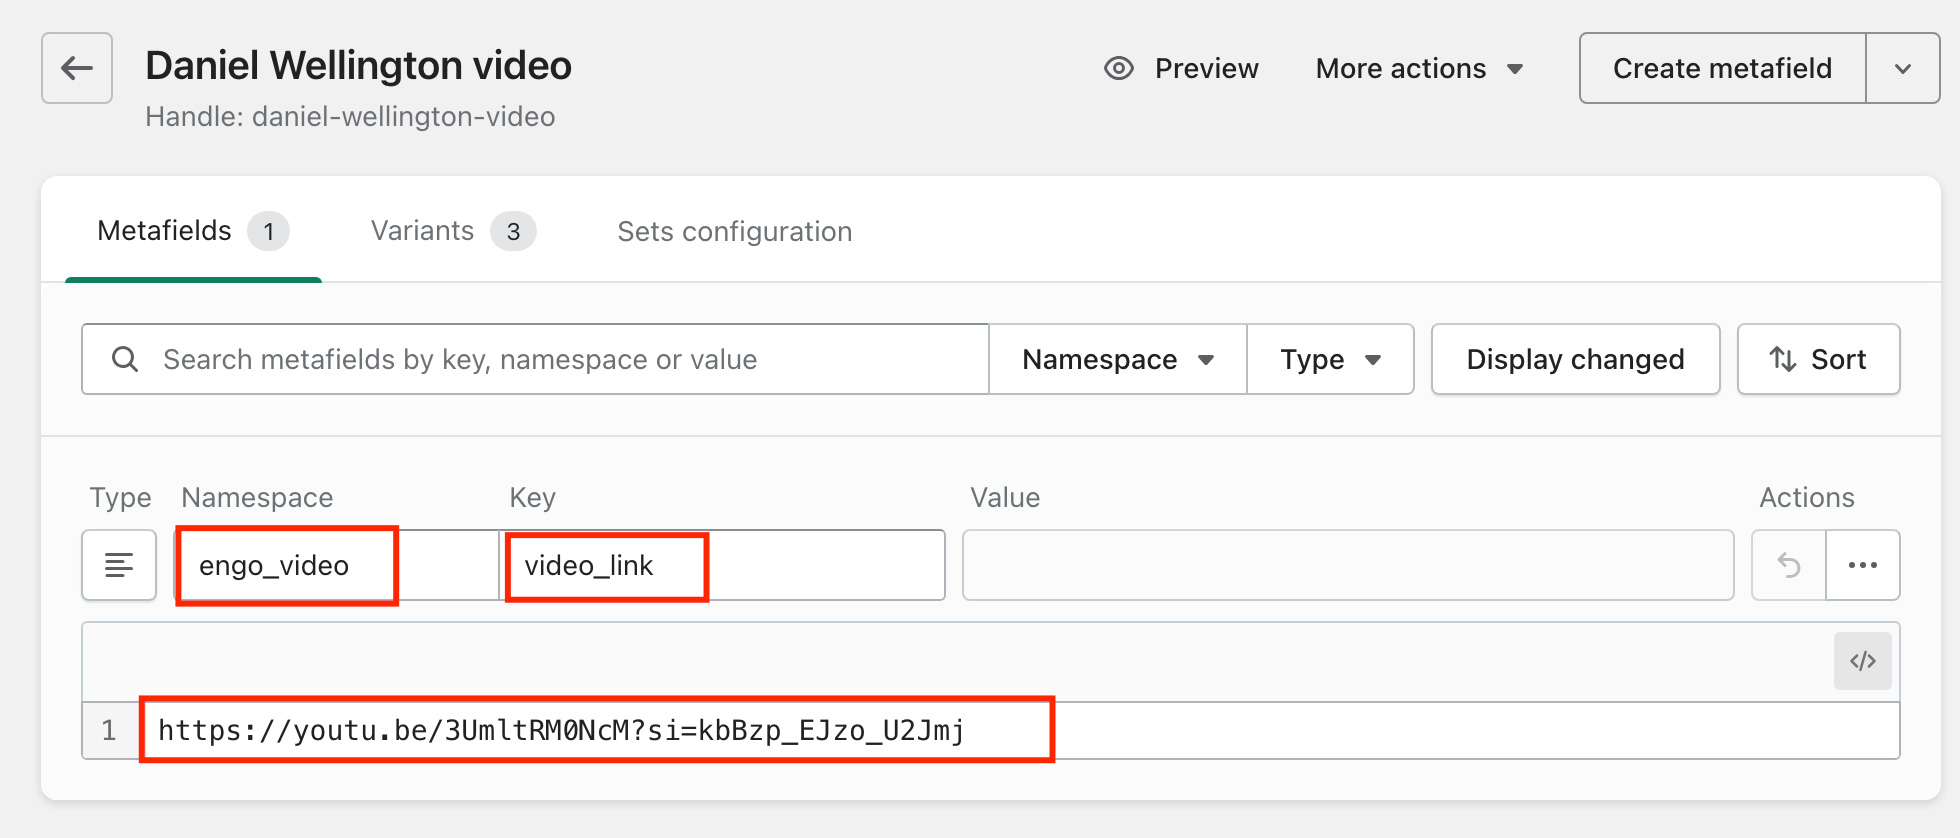
Task: Toggle the code view icon in the editor
Action: tap(1863, 661)
